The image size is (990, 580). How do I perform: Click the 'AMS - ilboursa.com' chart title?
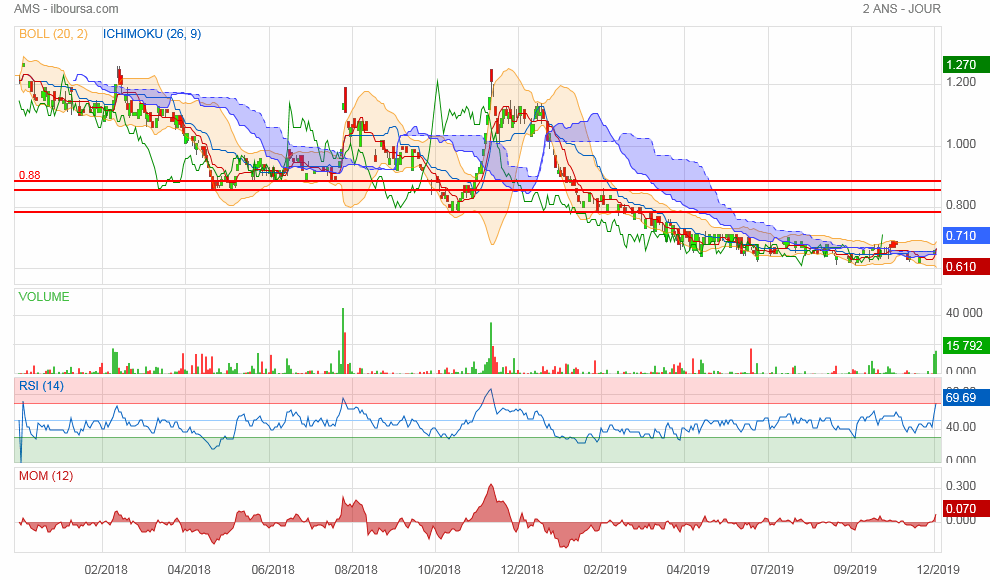click(x=66, y=9)
